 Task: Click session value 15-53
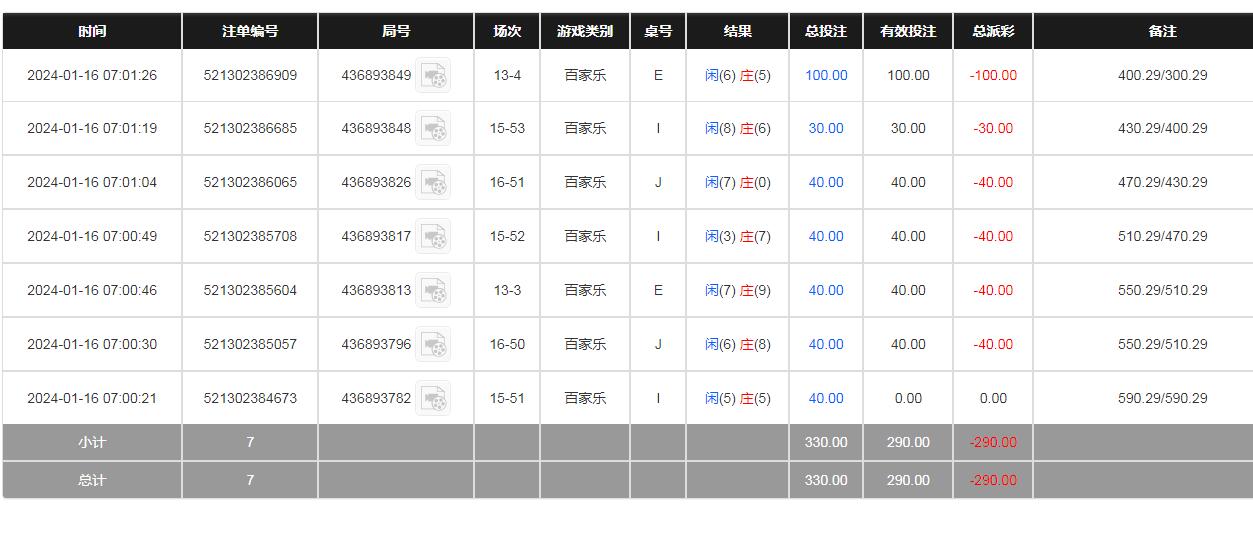[507, 129]
